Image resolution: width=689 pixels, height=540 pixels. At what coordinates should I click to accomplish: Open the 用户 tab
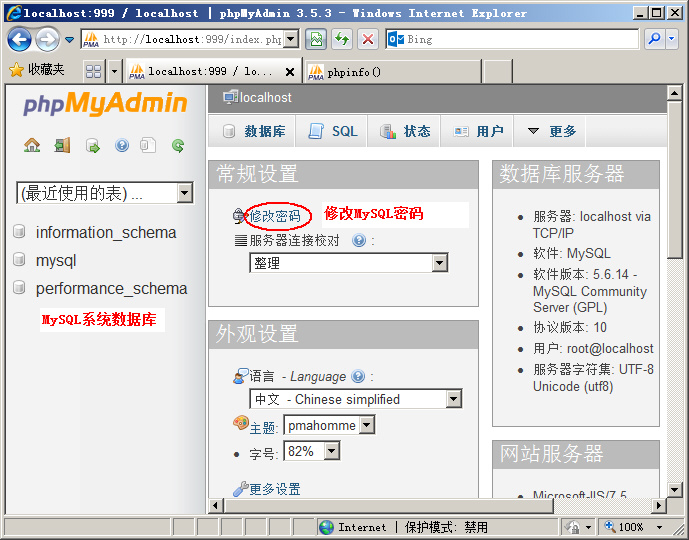pyautogui.click(x=478, y=131)
